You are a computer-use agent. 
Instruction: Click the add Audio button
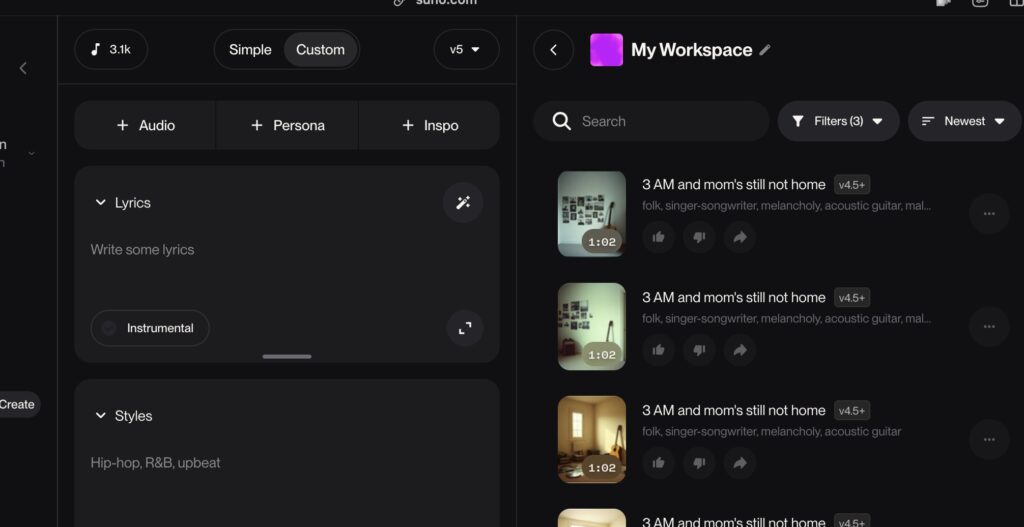pyautogui.click(x=146, y=125)
